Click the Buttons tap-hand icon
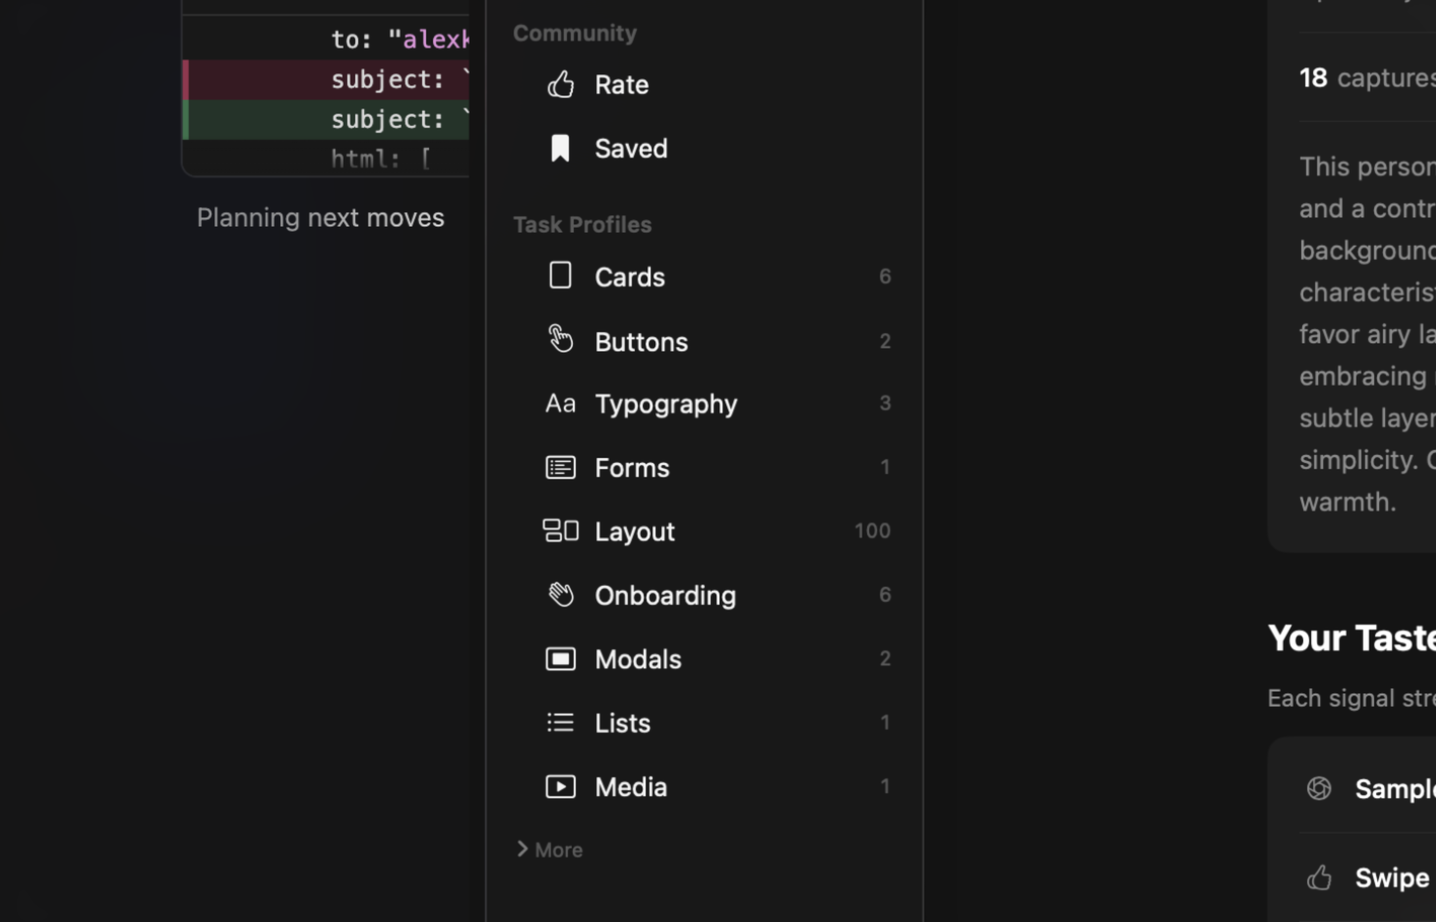The image size is (1436, 922). pyautogui.click(x=560, y=339)
